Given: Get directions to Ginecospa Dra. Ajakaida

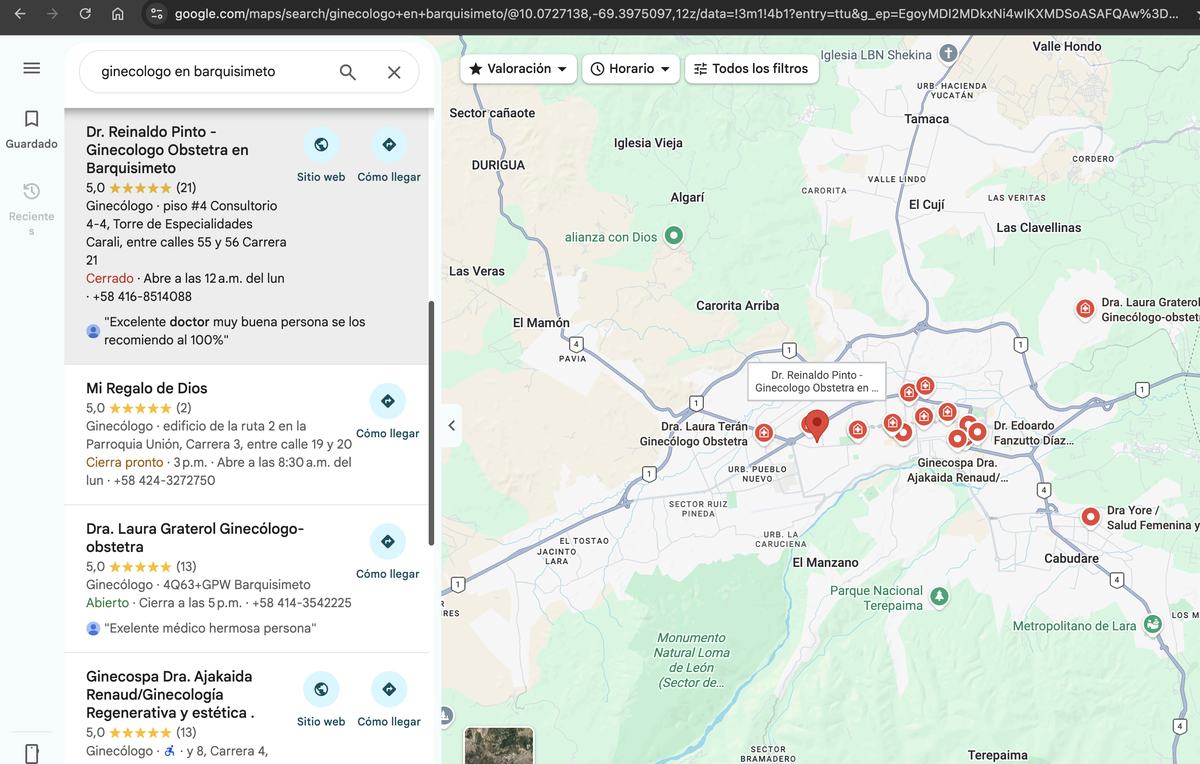Looking at the screenshot, I should click(389, 699).
